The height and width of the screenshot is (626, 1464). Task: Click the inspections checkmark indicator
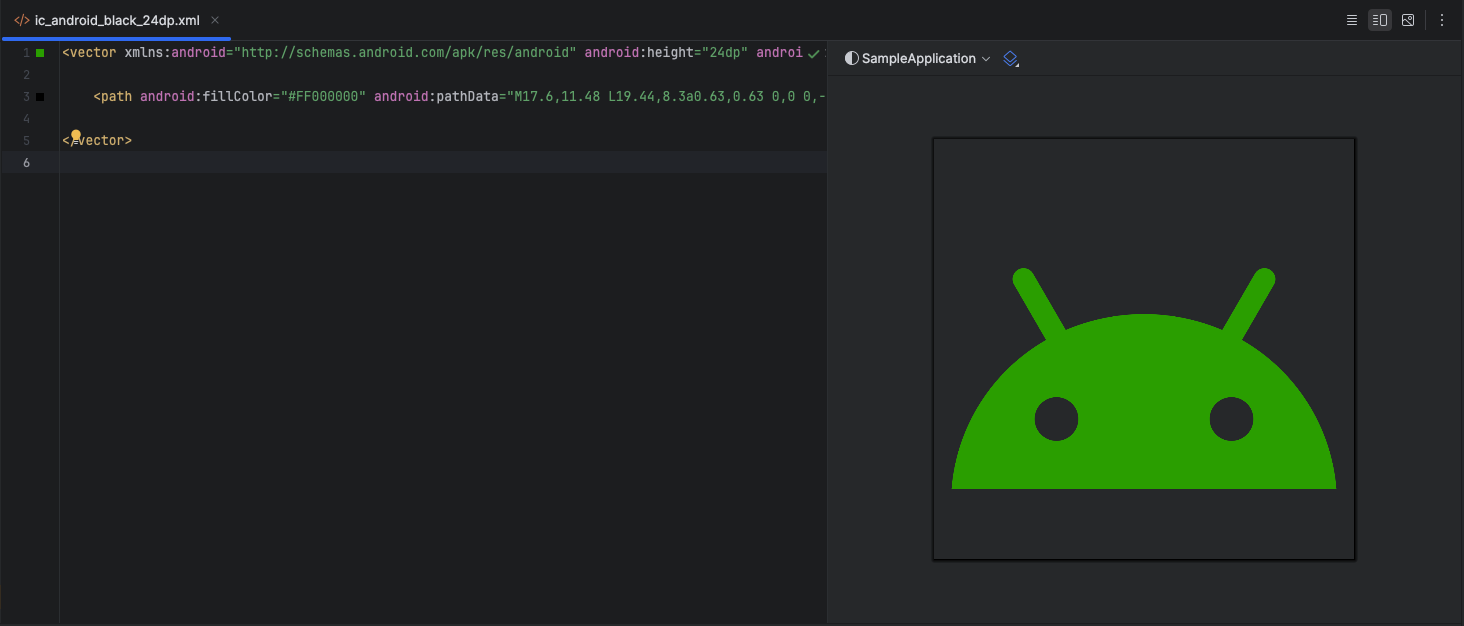[x=813, y=54]
